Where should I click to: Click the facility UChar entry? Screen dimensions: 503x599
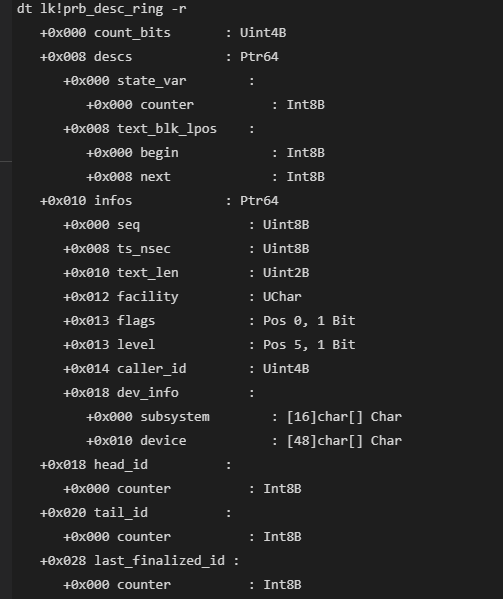[x=182, y=297]
